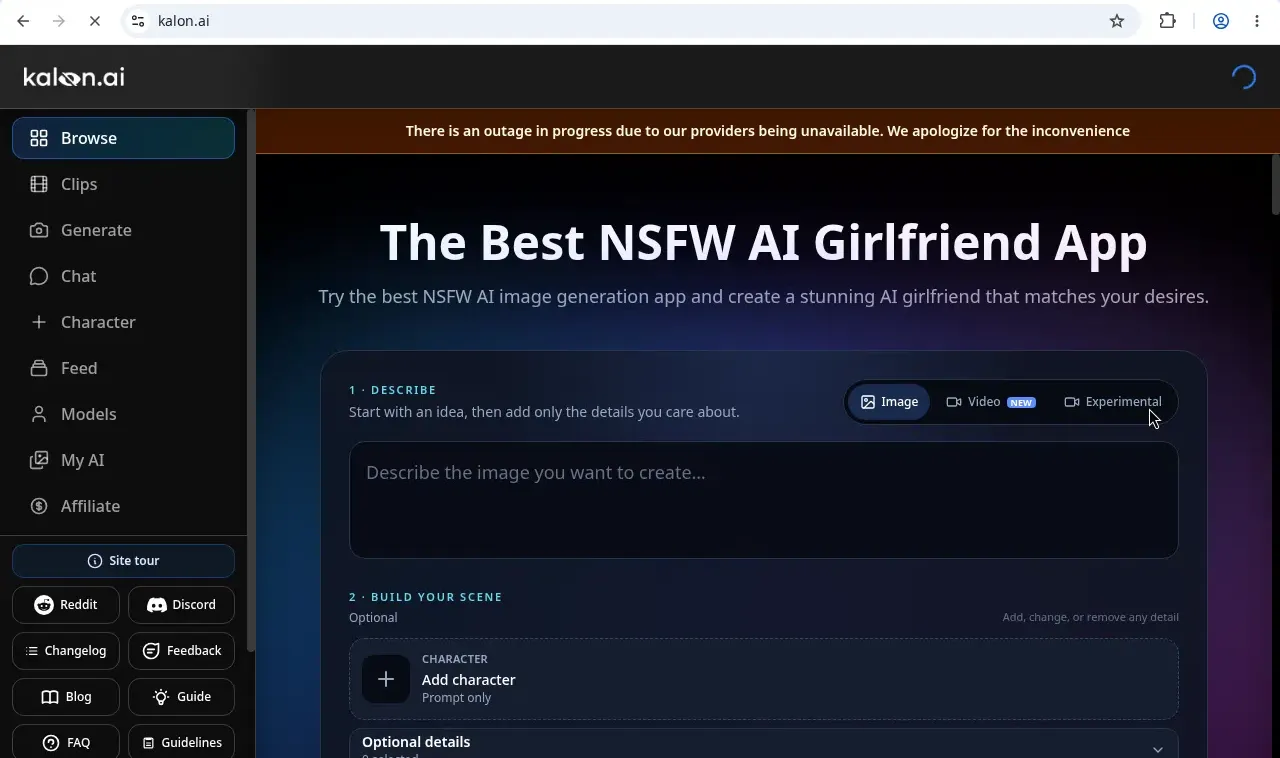
Task: Open the Feedback button
Action: 181,651
